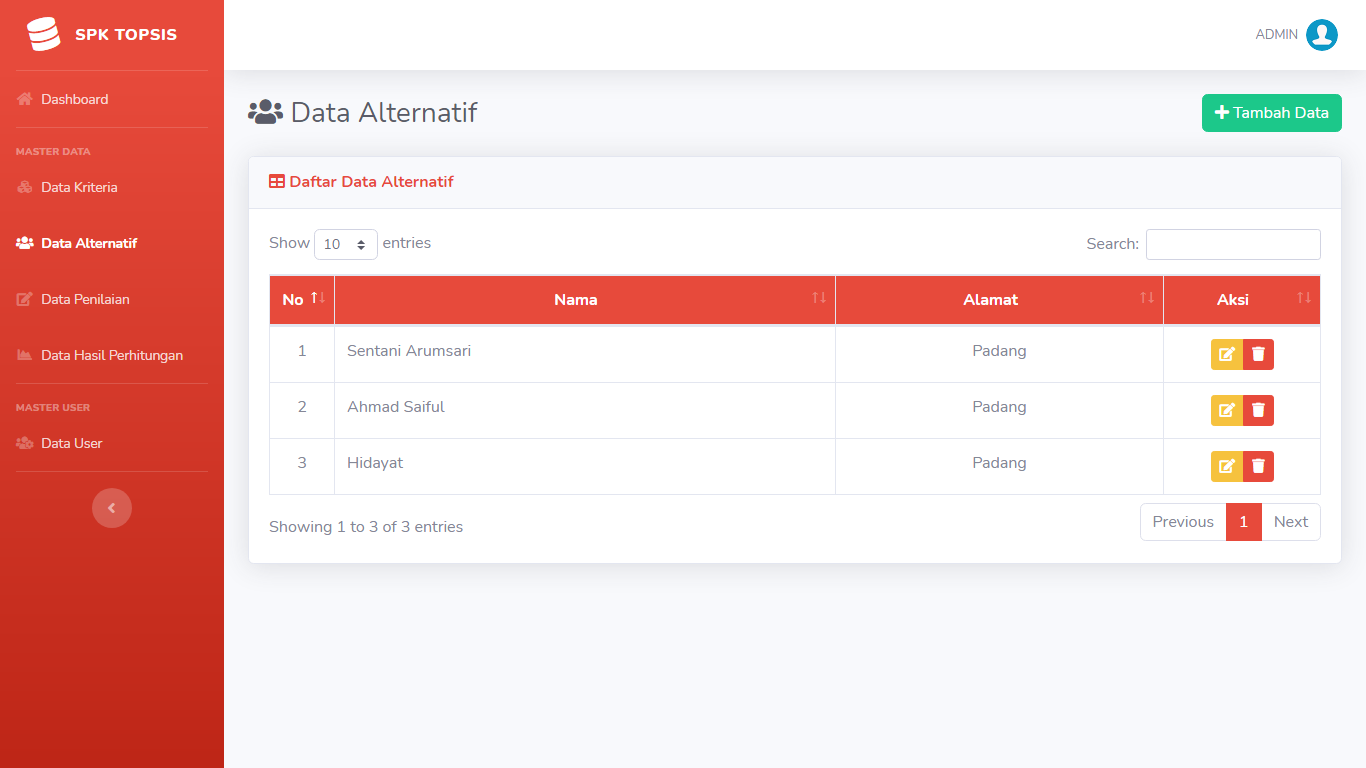This screenshot has width=1366, height=768.
Task: Delete the Hidayat row
Action: (x=1258, y=466)
